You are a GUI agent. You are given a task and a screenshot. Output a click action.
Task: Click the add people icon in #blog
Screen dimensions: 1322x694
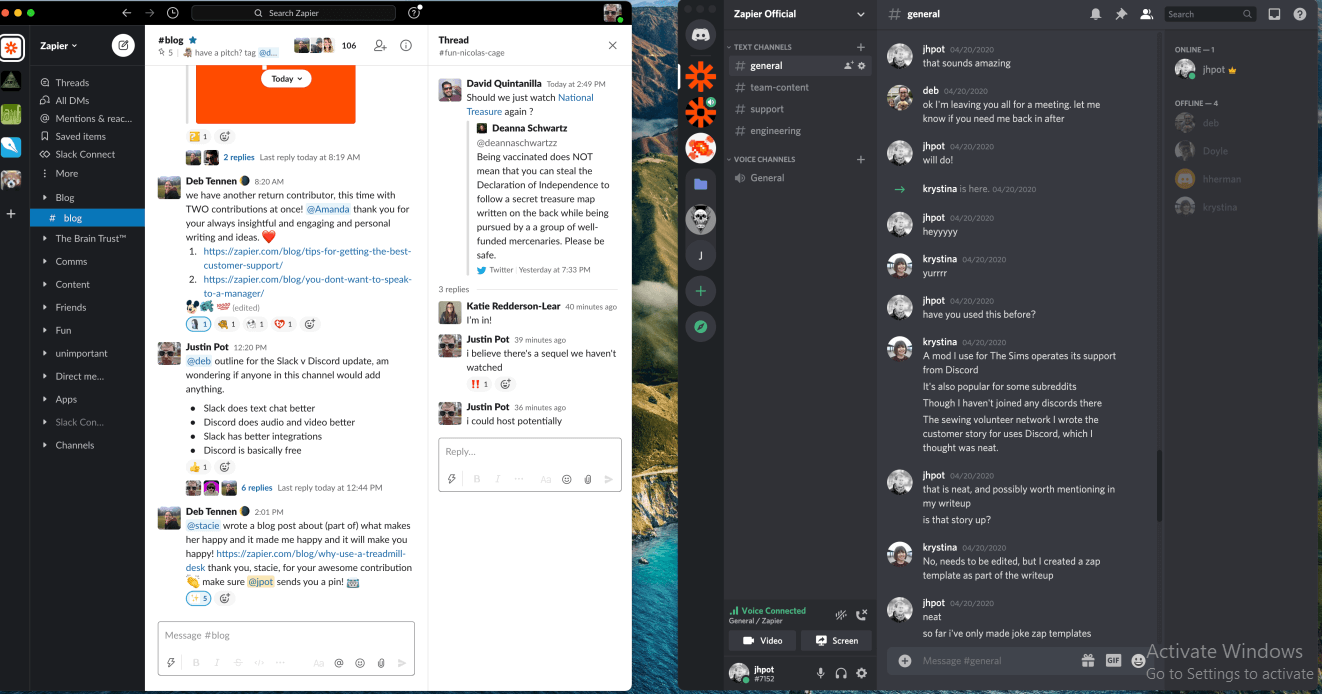point(380,46)
